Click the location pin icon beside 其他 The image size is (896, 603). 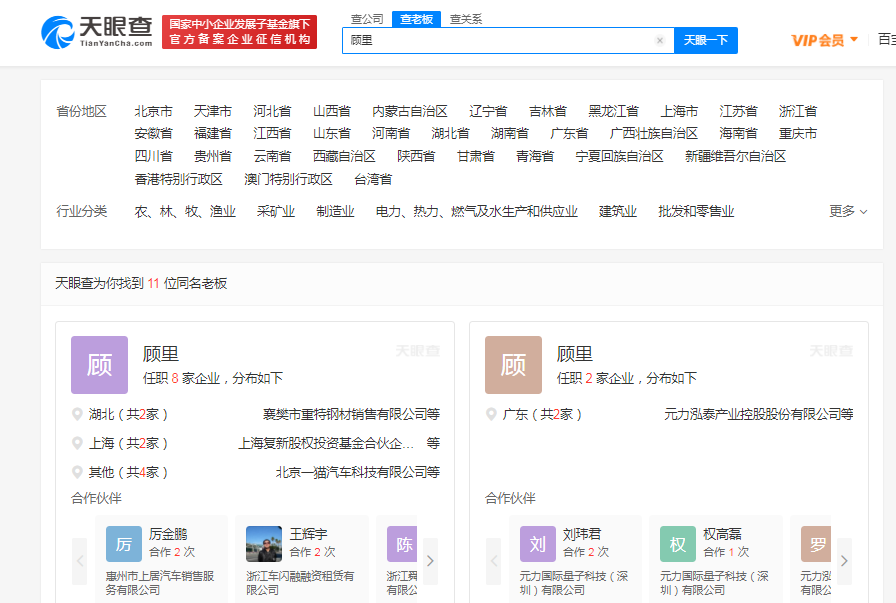[77, 472]
